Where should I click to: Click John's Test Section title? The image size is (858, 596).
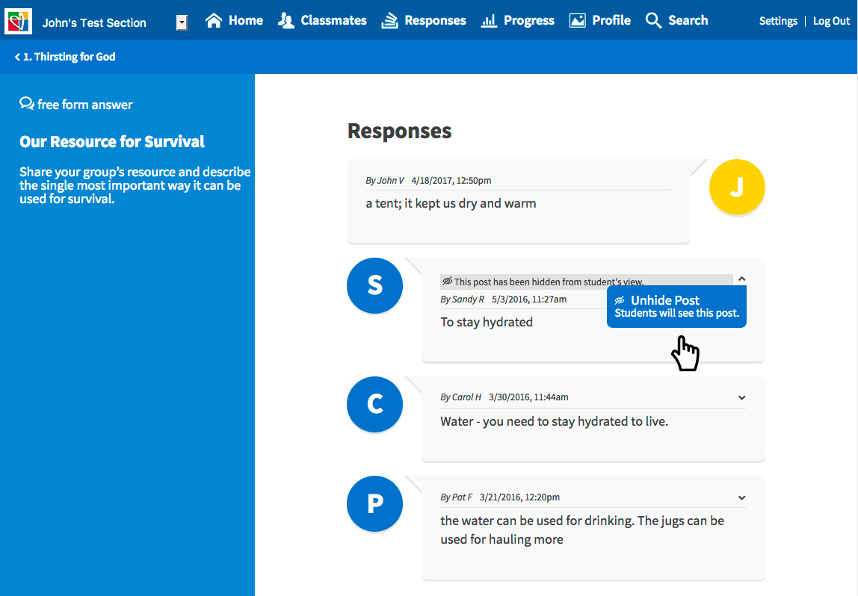(x=94, y=23)
